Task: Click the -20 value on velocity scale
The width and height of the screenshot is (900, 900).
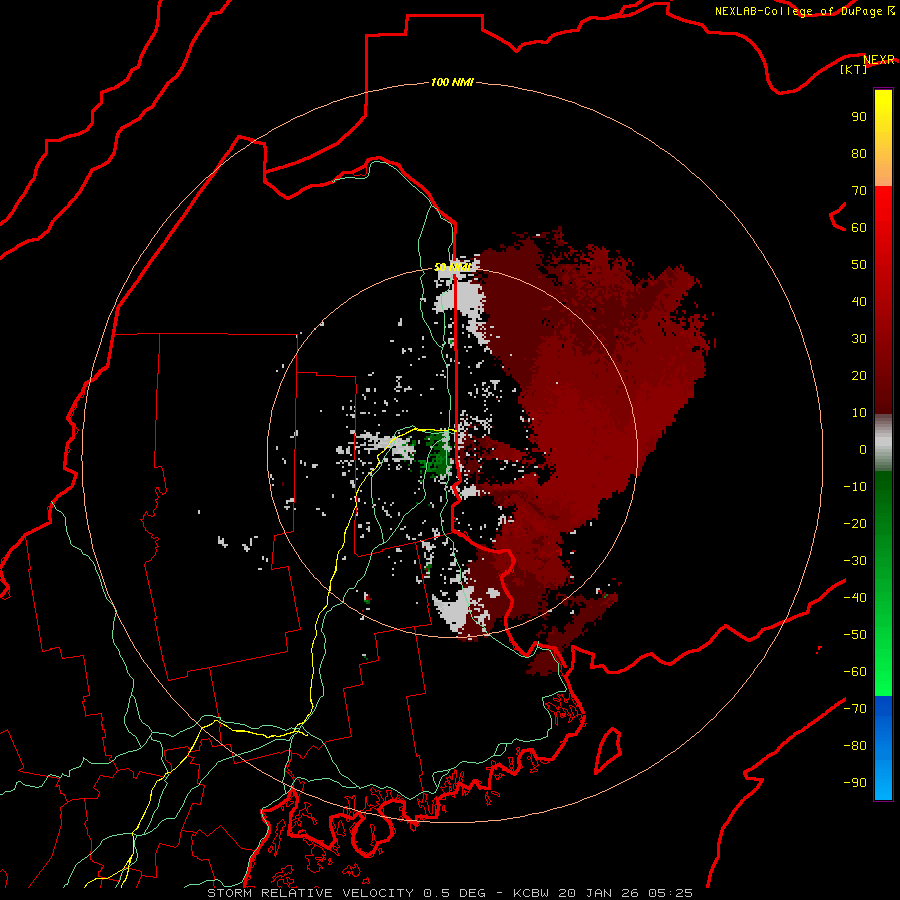Action: click(x=855, y=523)
